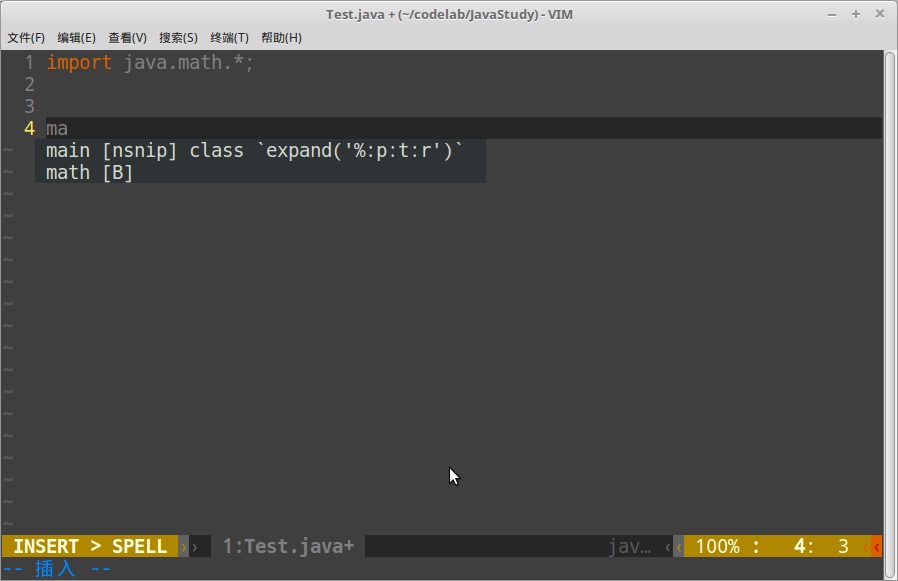This screenshot has width=898, height=581.
Task: Click the vertical scrollbar of the terminal
Action: 890,315
